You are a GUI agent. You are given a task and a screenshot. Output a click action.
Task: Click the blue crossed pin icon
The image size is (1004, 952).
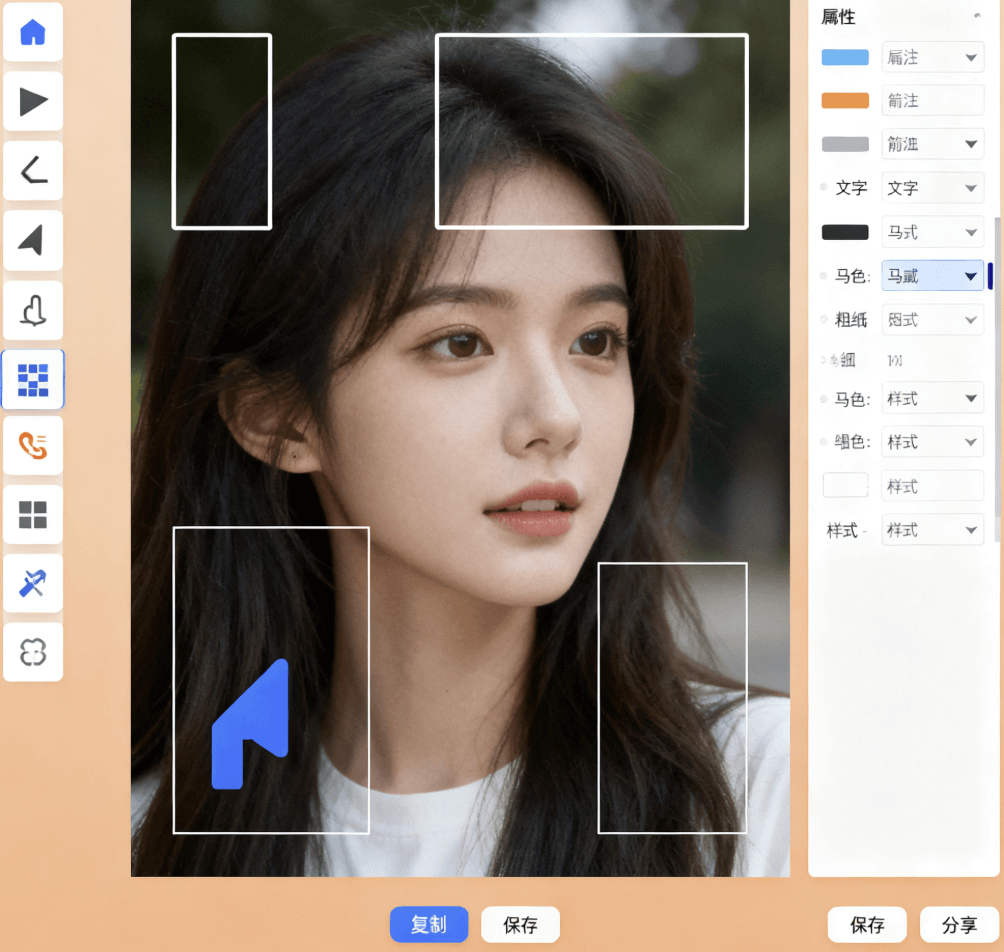(33, 583)
